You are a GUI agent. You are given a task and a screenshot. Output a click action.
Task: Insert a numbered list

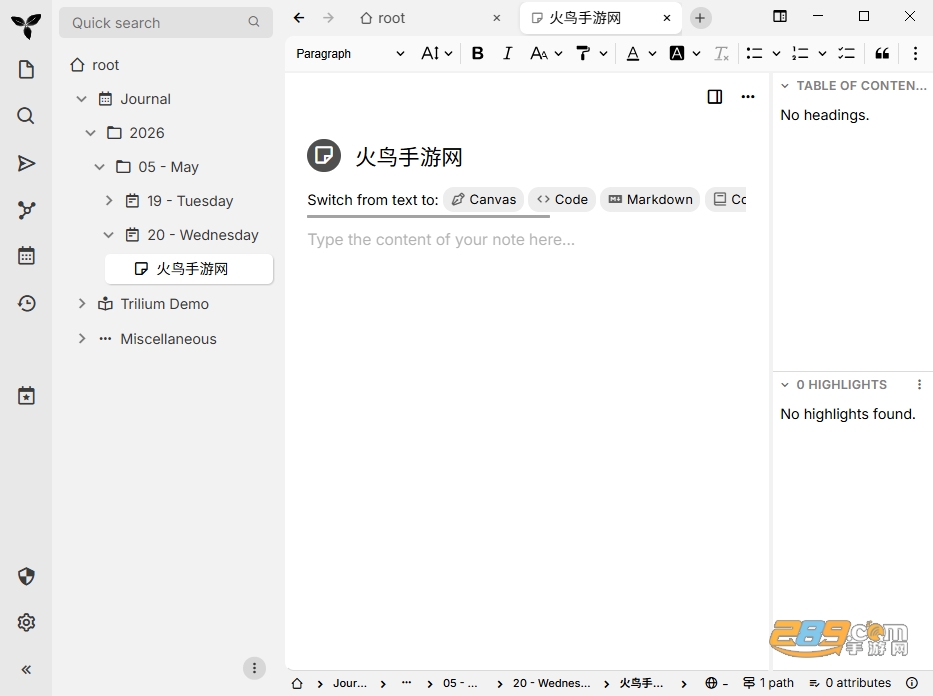click(x=800, y=54)
